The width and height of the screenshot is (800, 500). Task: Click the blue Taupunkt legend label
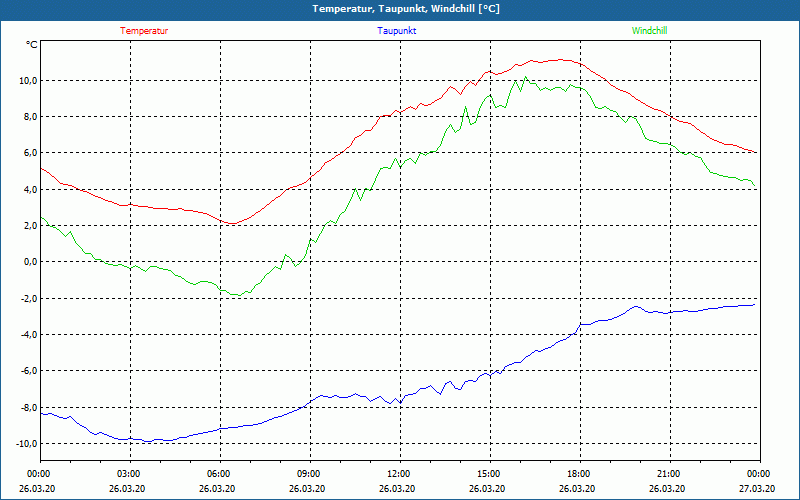pyautogui.click(x=396, y=31)
